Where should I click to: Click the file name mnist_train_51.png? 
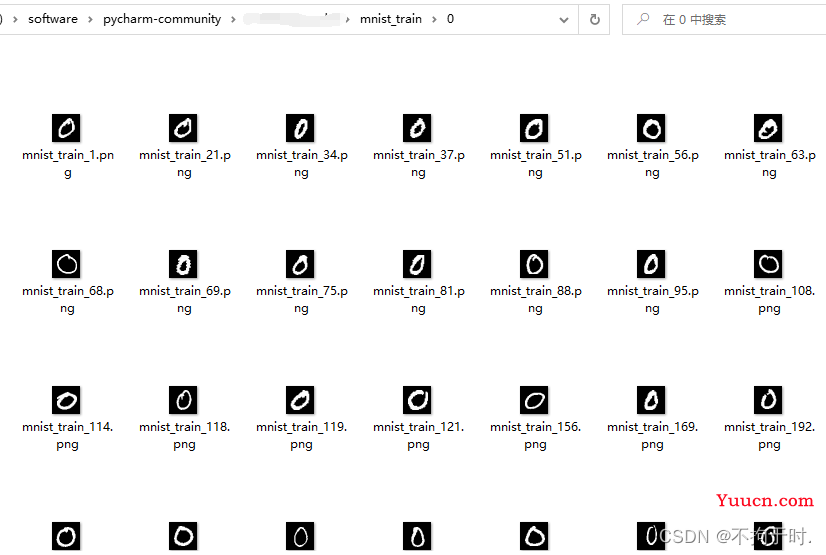536,164
